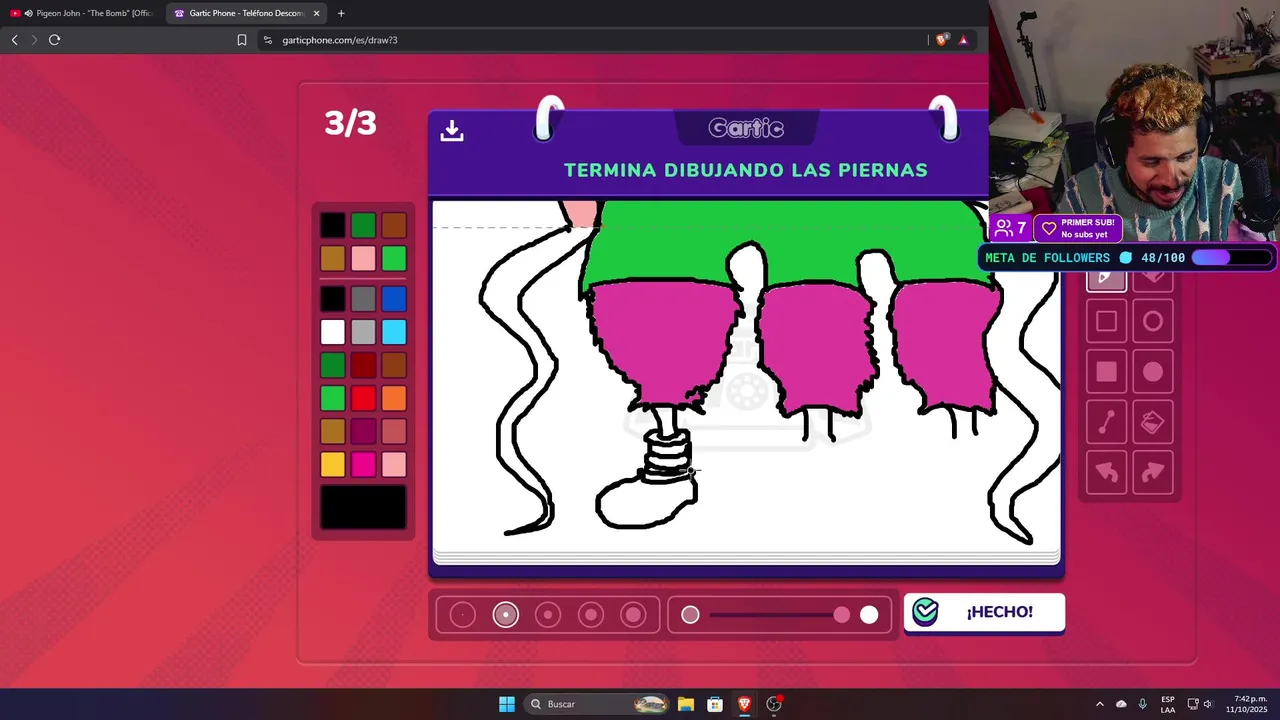Pick the dark gray color swatch
Image resolution: width=1280 pixels, height=720 pixels.
pos(363,299)
